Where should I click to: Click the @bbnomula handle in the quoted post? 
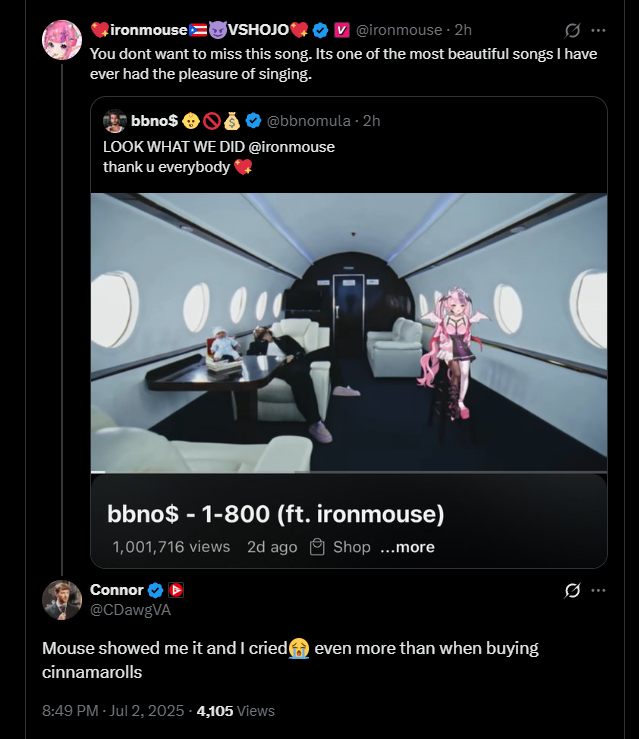coord(308,121)
